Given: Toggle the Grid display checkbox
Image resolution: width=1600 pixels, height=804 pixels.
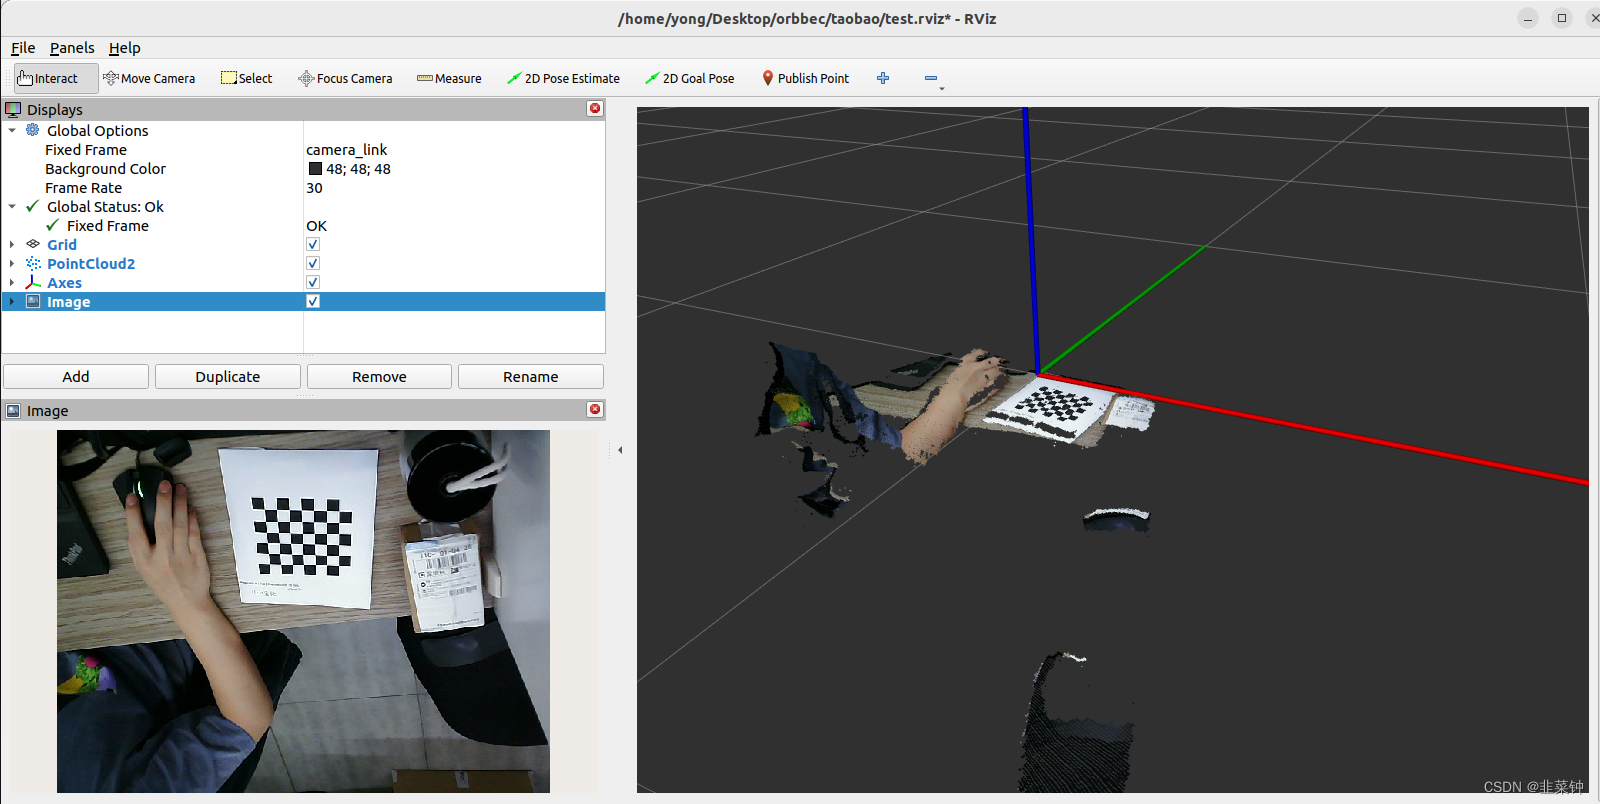Looking at the screenshot, I should (313, 244).
